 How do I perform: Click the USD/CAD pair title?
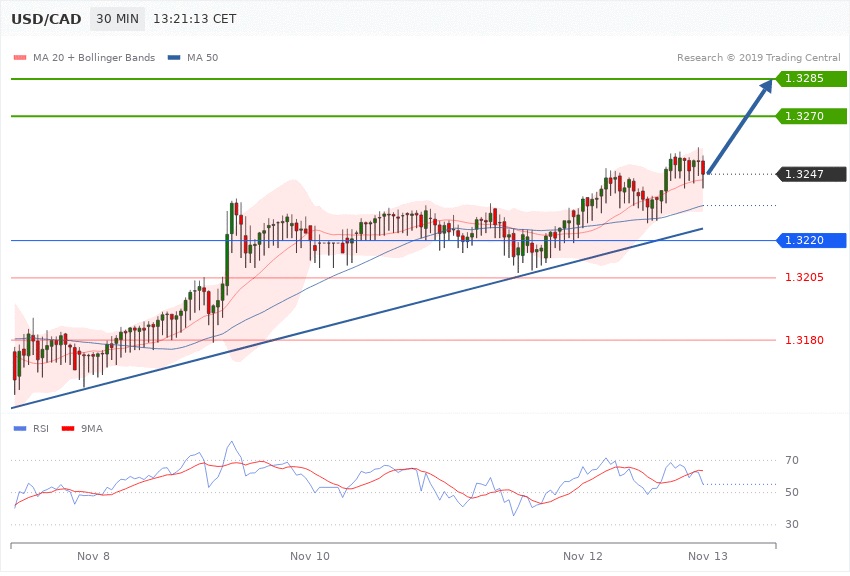[46, 19]
